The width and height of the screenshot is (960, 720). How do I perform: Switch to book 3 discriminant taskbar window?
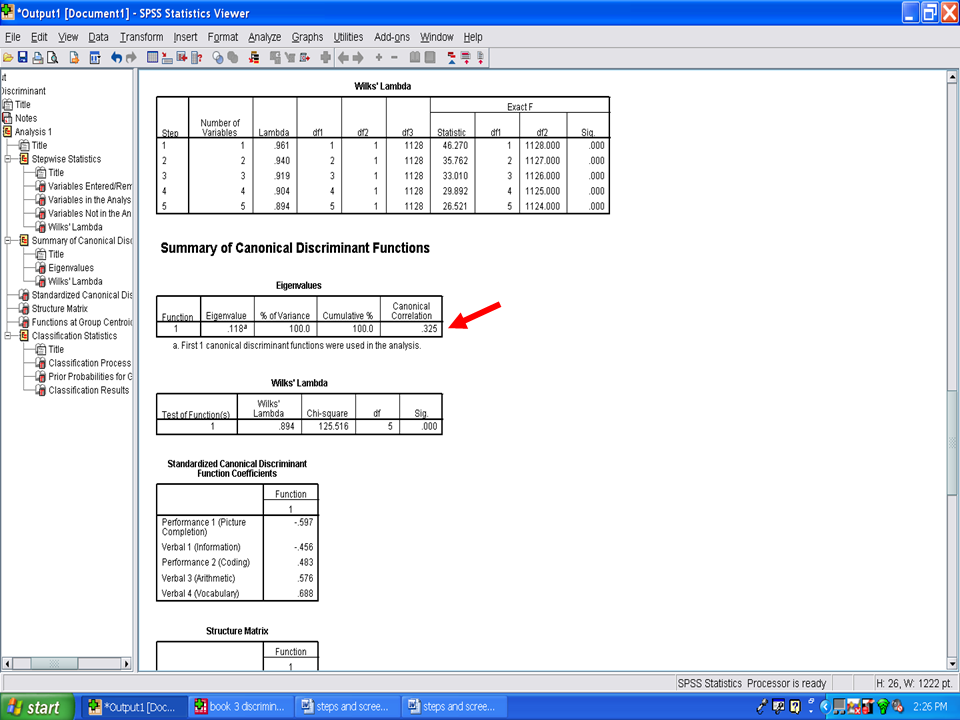click(243, 707)
